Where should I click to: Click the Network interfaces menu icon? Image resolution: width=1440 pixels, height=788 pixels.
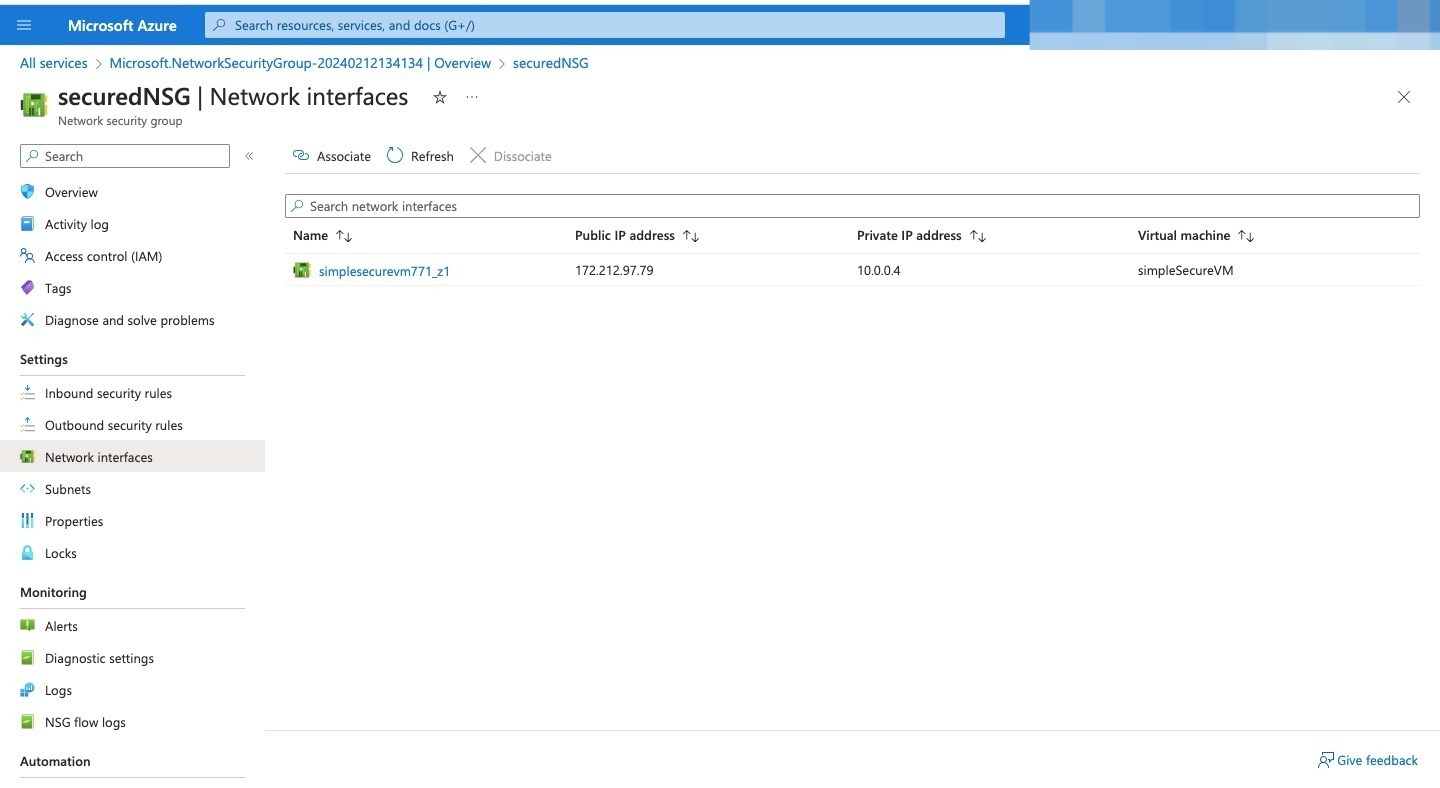click(27, 457)
